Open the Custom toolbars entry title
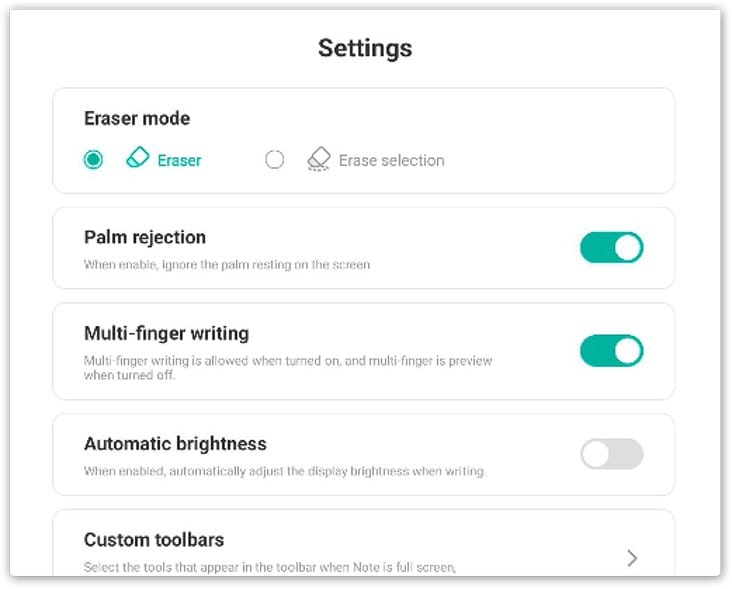The width and height of the screenshot is (732, 589). [x=154, y=540]
